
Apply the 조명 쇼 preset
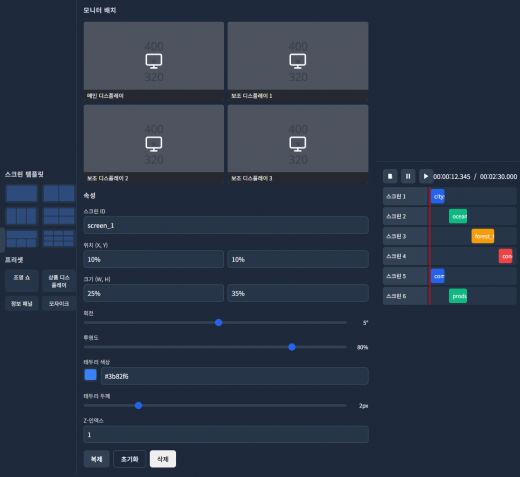[22, 281]
